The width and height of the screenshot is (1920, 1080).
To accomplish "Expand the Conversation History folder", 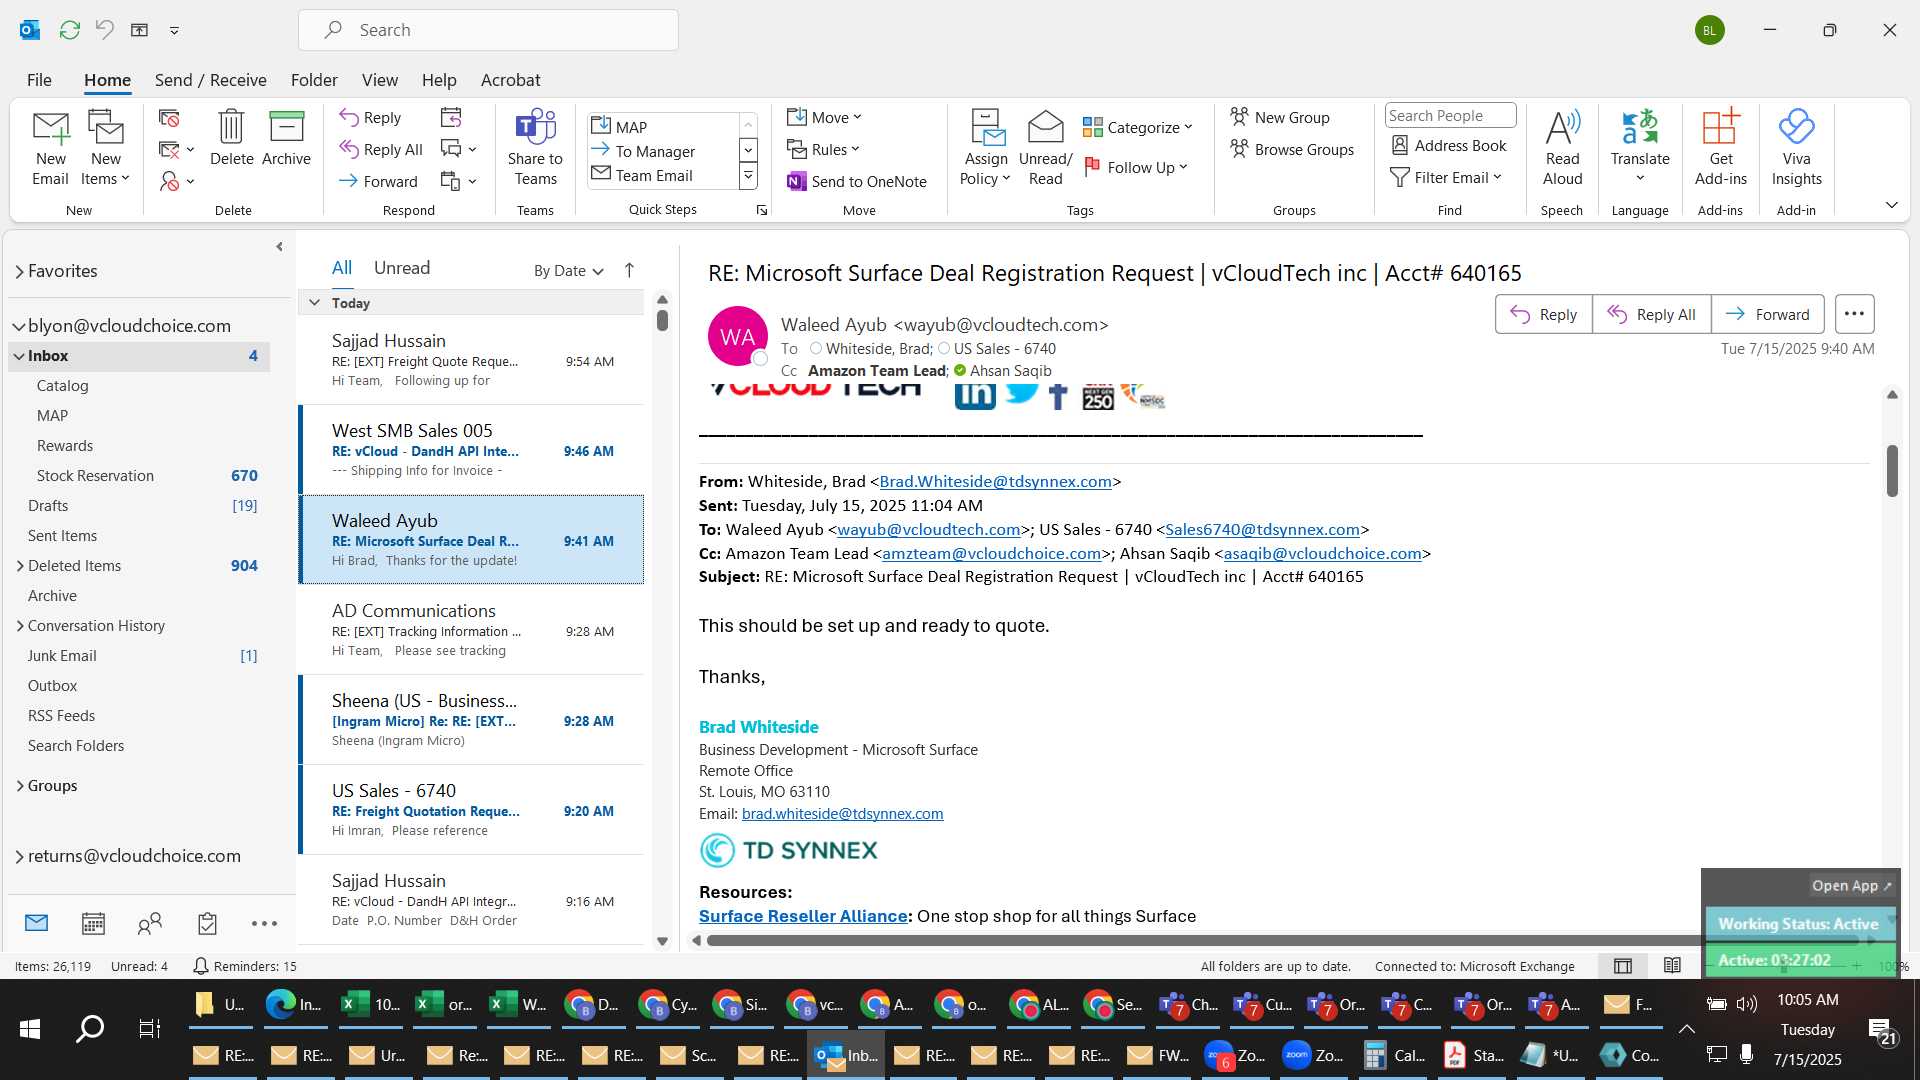I will pos(20,626).
